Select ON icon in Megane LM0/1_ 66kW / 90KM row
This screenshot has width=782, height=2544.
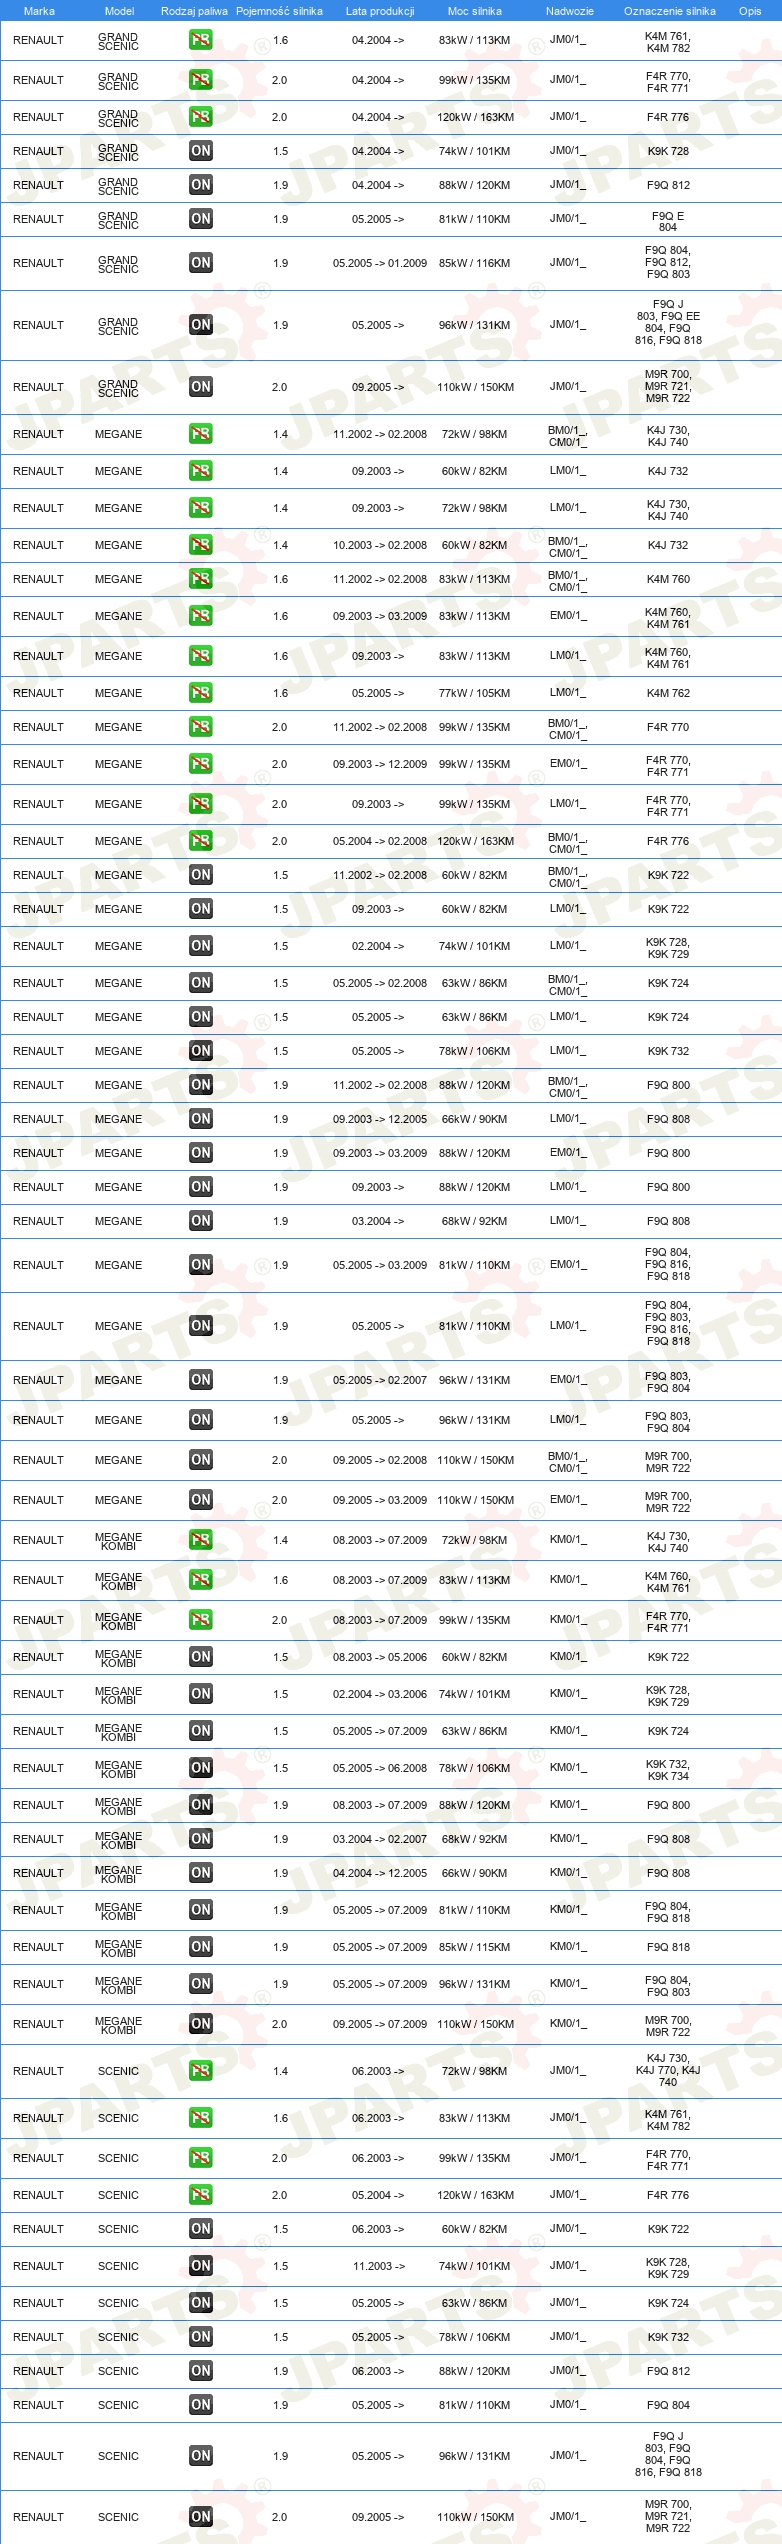pos(200,1120)
